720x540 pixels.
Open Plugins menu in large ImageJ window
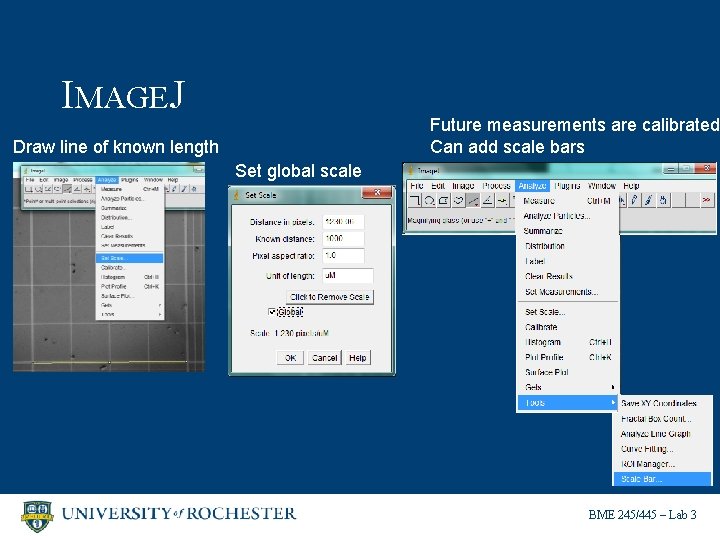[567, 186]
